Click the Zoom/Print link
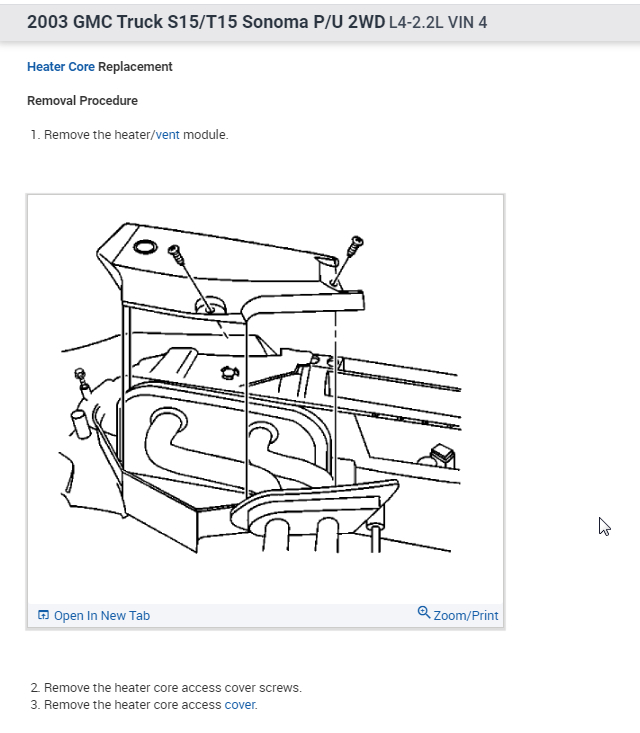Image resolution: width=640 pixels, height=733 pixels. tap(466, 616)
